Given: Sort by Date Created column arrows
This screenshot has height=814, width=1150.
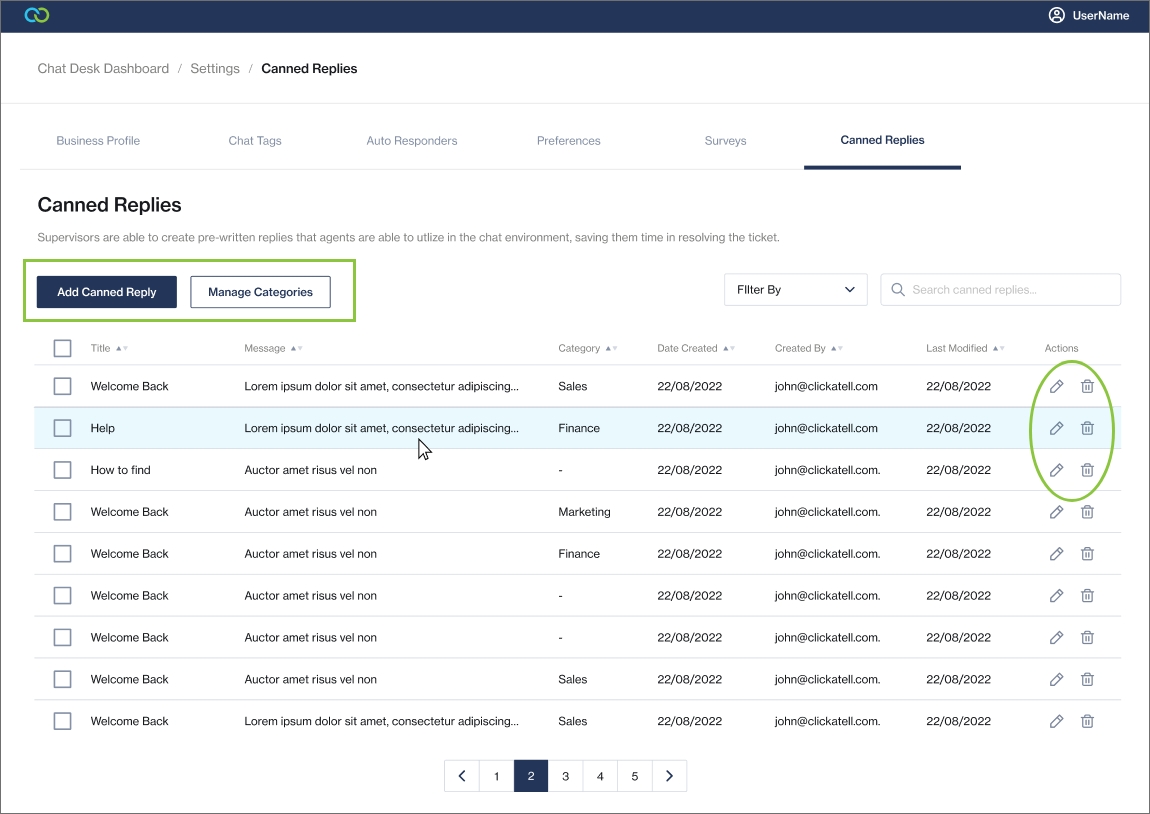Looking at the screenshot, I should click(729, 349).
